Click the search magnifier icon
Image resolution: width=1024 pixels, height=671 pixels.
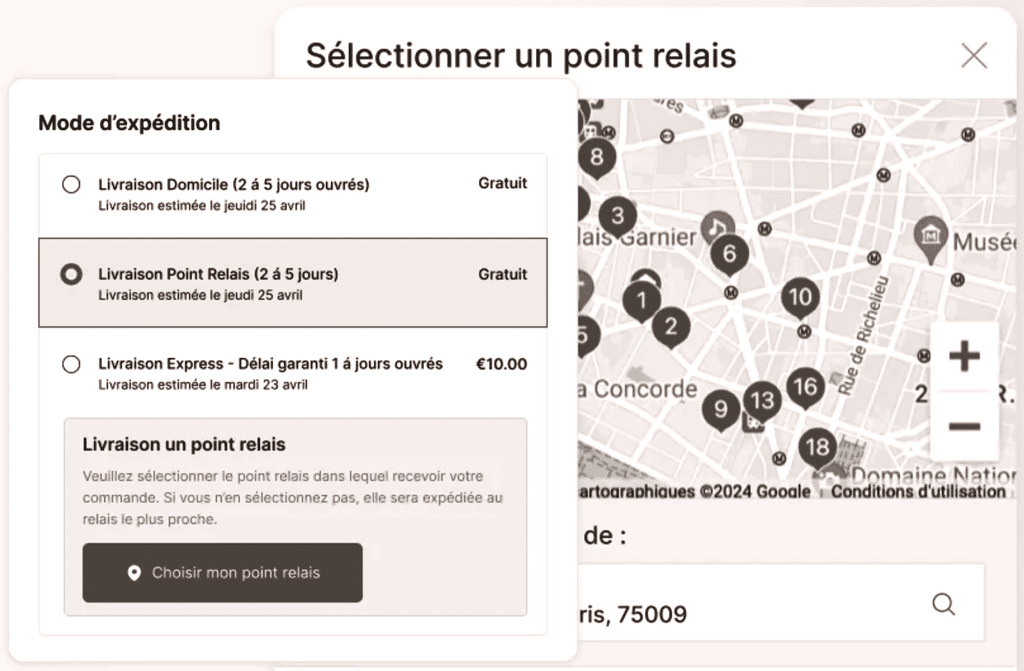coord(944,604)
